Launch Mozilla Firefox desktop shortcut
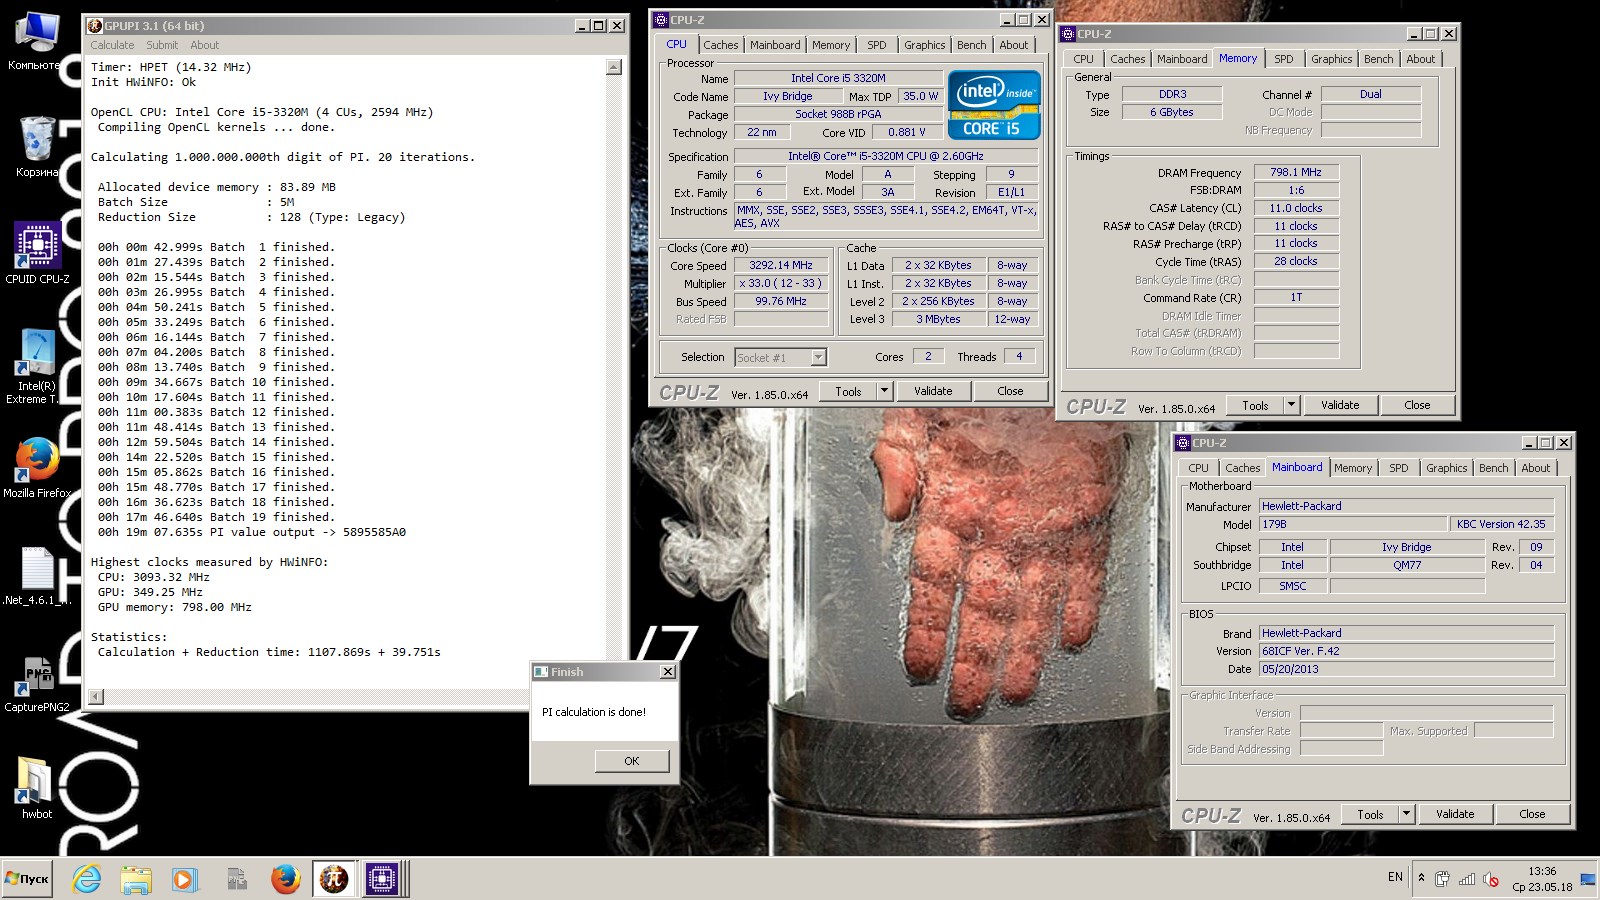 click(x=37, y=467)
